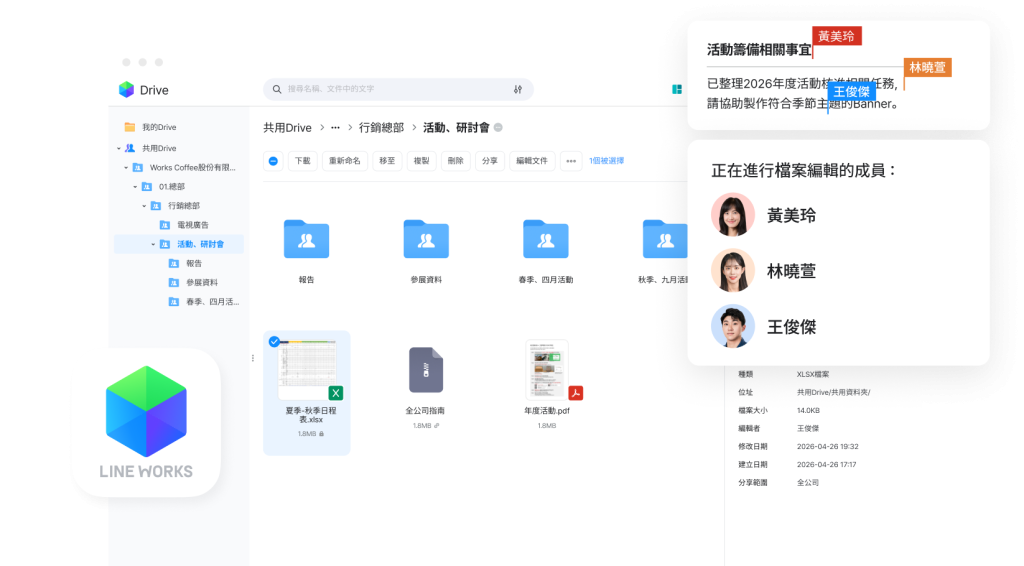
Task: Select 我的Drive in the sidebar
Action: [158, 127]
